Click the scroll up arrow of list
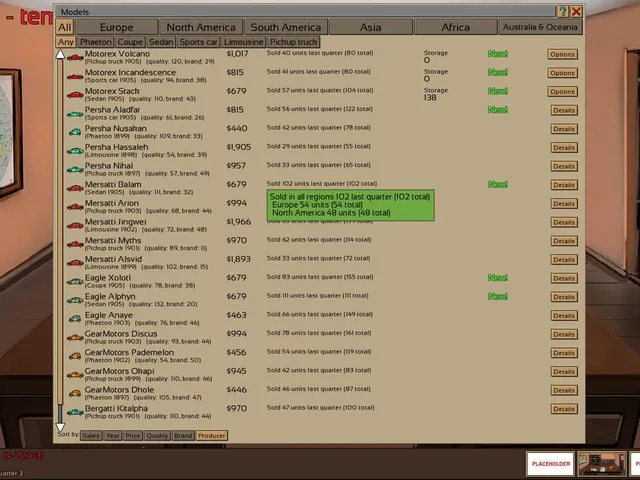Screen dimensions: 640x480 60,54
